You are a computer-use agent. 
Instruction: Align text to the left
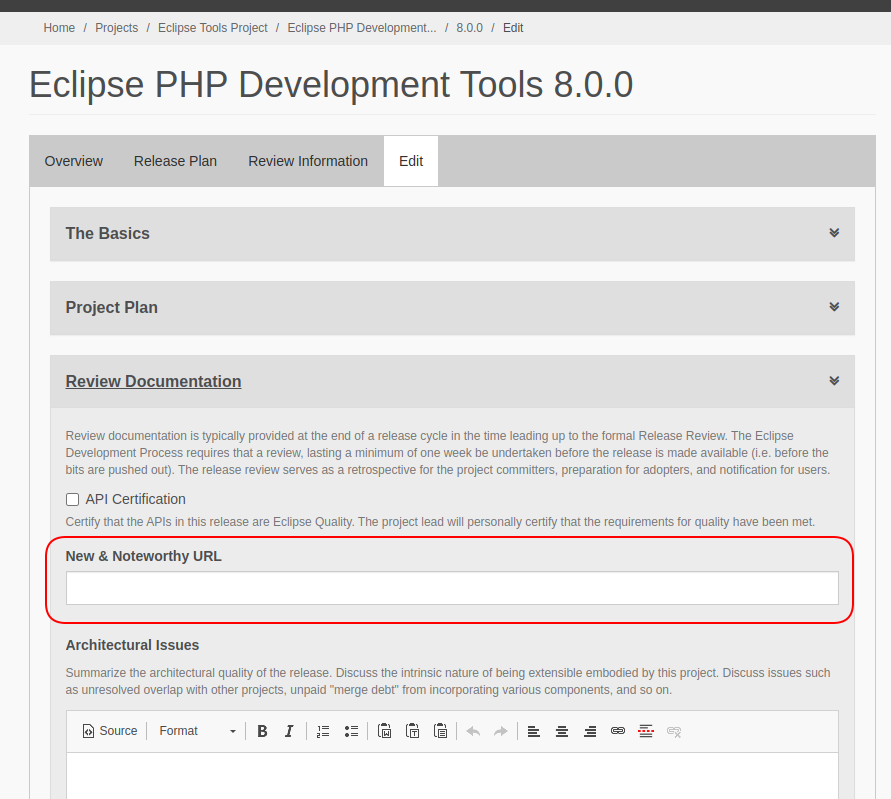534,731
